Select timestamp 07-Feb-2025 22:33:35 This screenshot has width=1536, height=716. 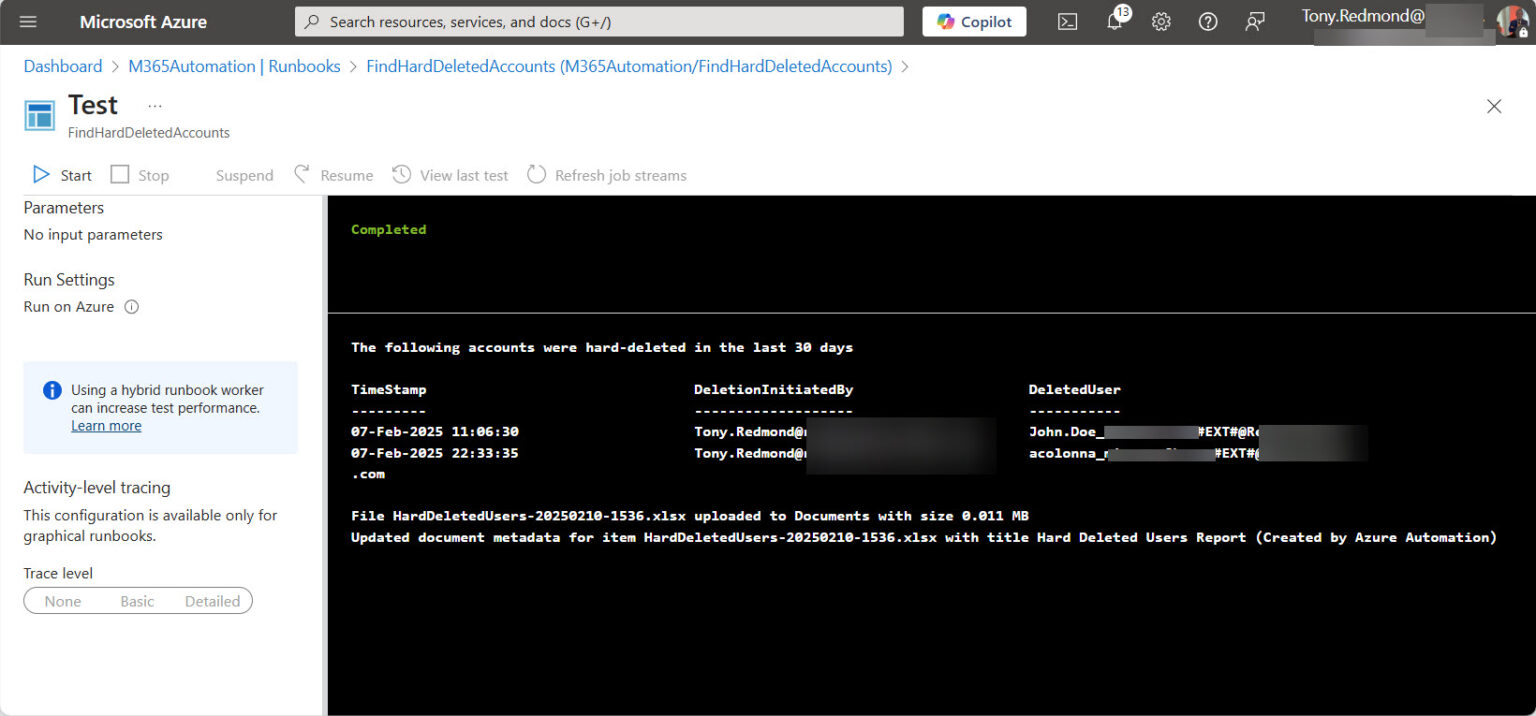[x=434, y=453]
